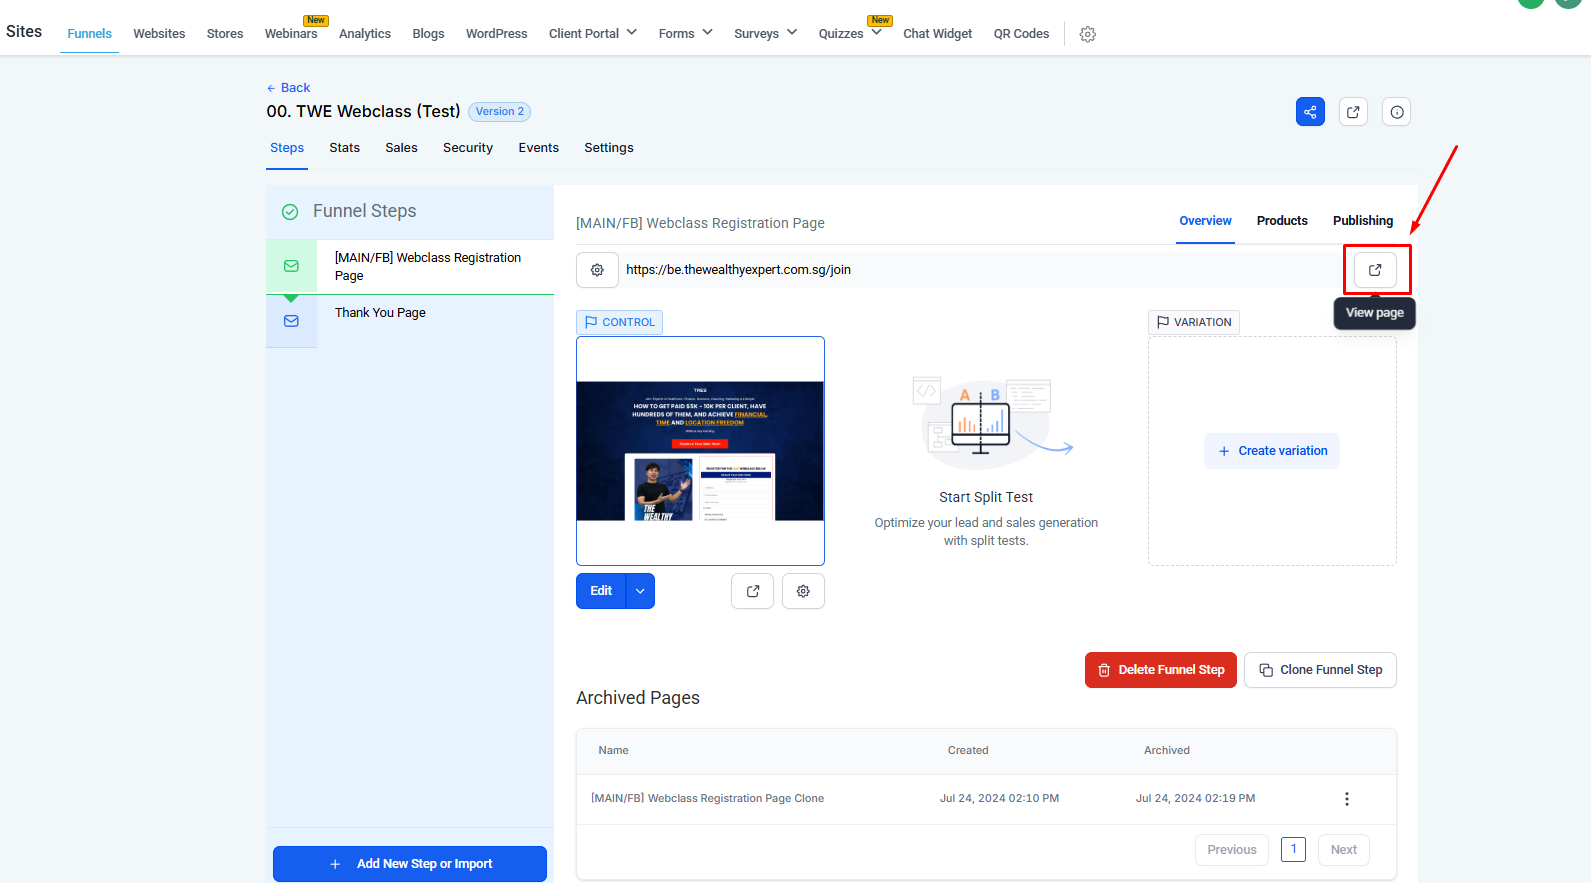
Task: Open page settings gear below control thumbnail
Action: 803,591
